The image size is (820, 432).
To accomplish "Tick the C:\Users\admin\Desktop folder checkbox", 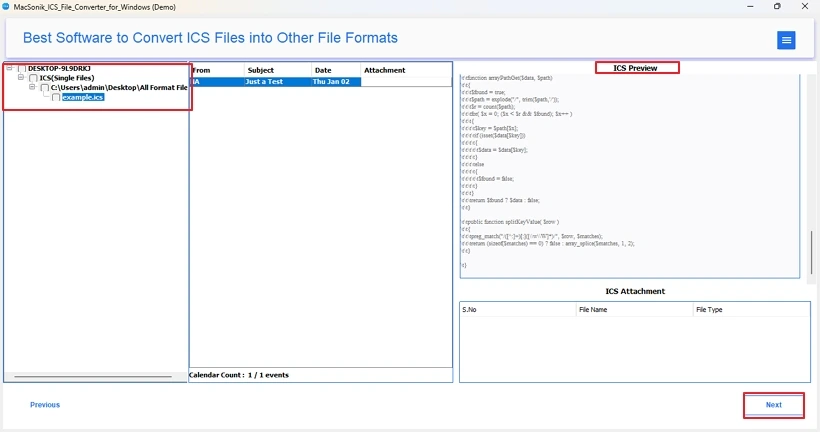I will point(44,88).
